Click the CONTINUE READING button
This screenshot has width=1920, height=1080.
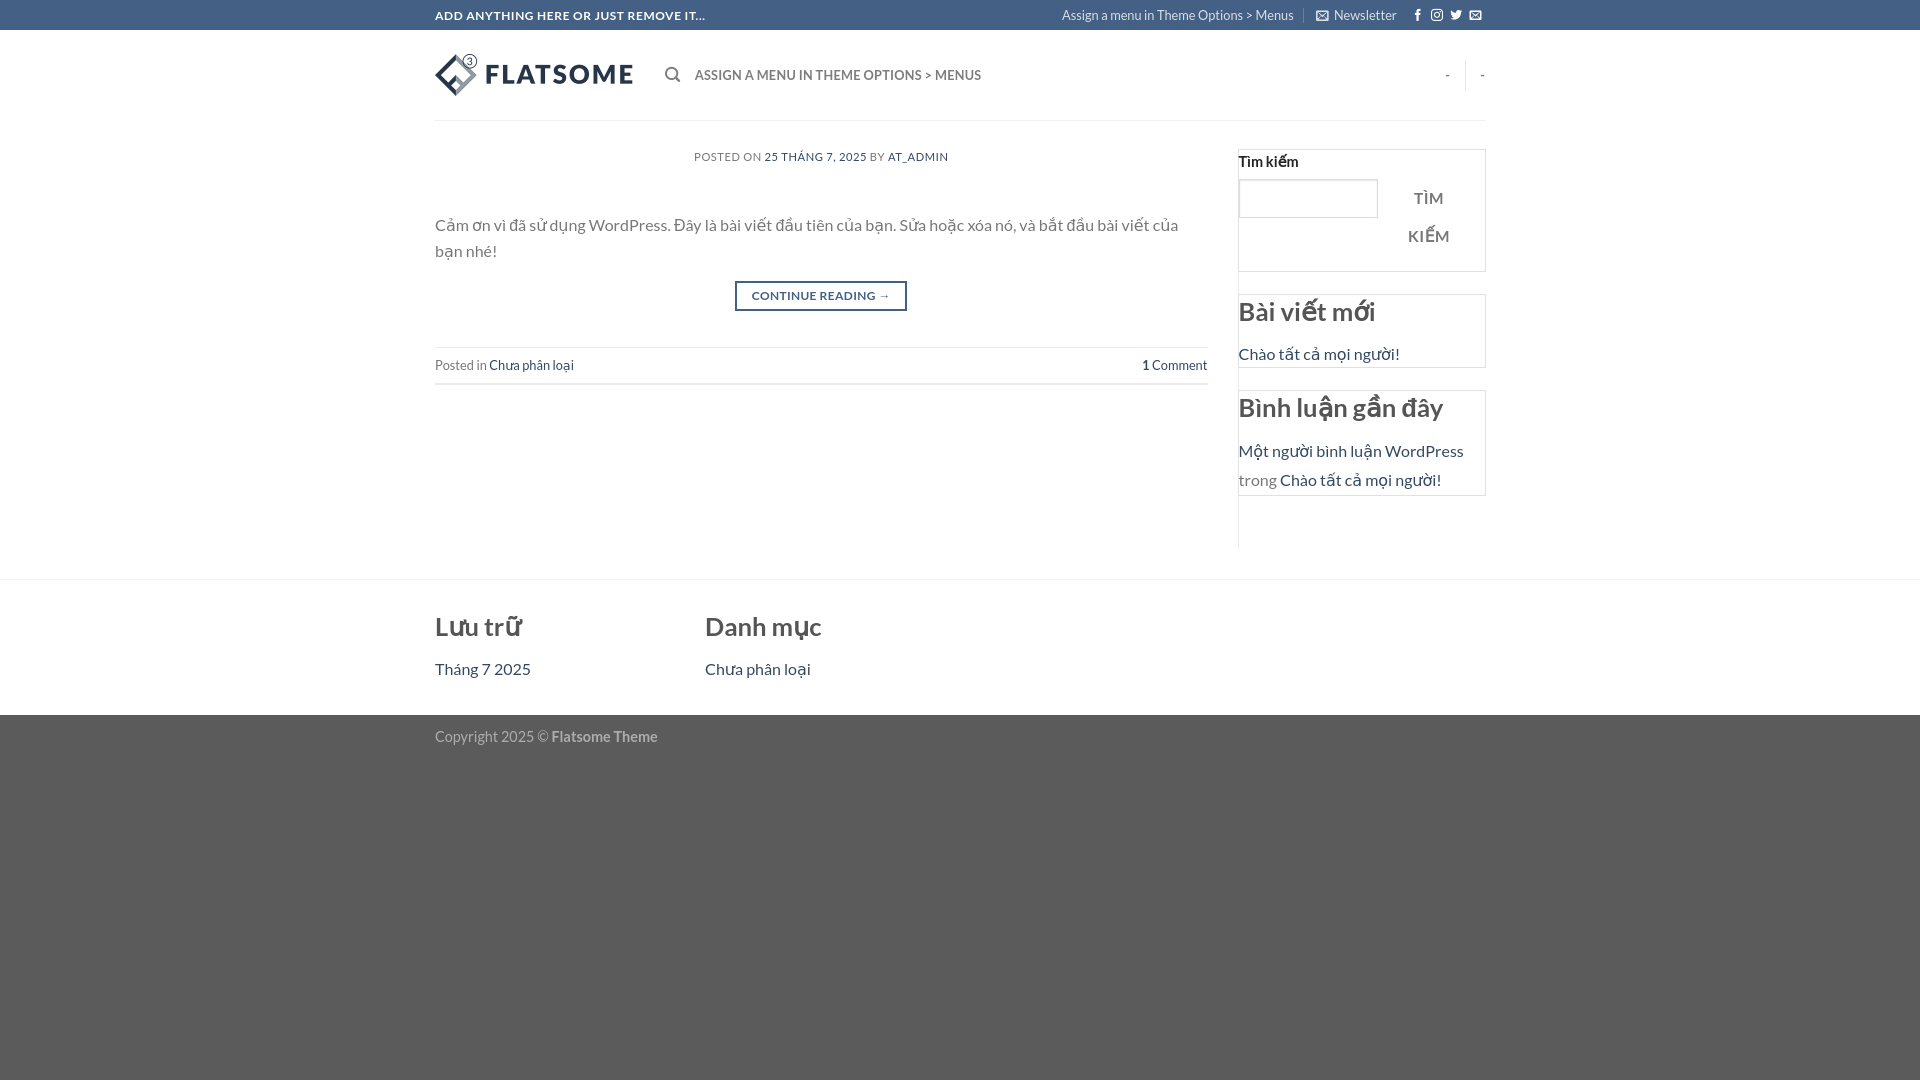[x=821, y=296]
